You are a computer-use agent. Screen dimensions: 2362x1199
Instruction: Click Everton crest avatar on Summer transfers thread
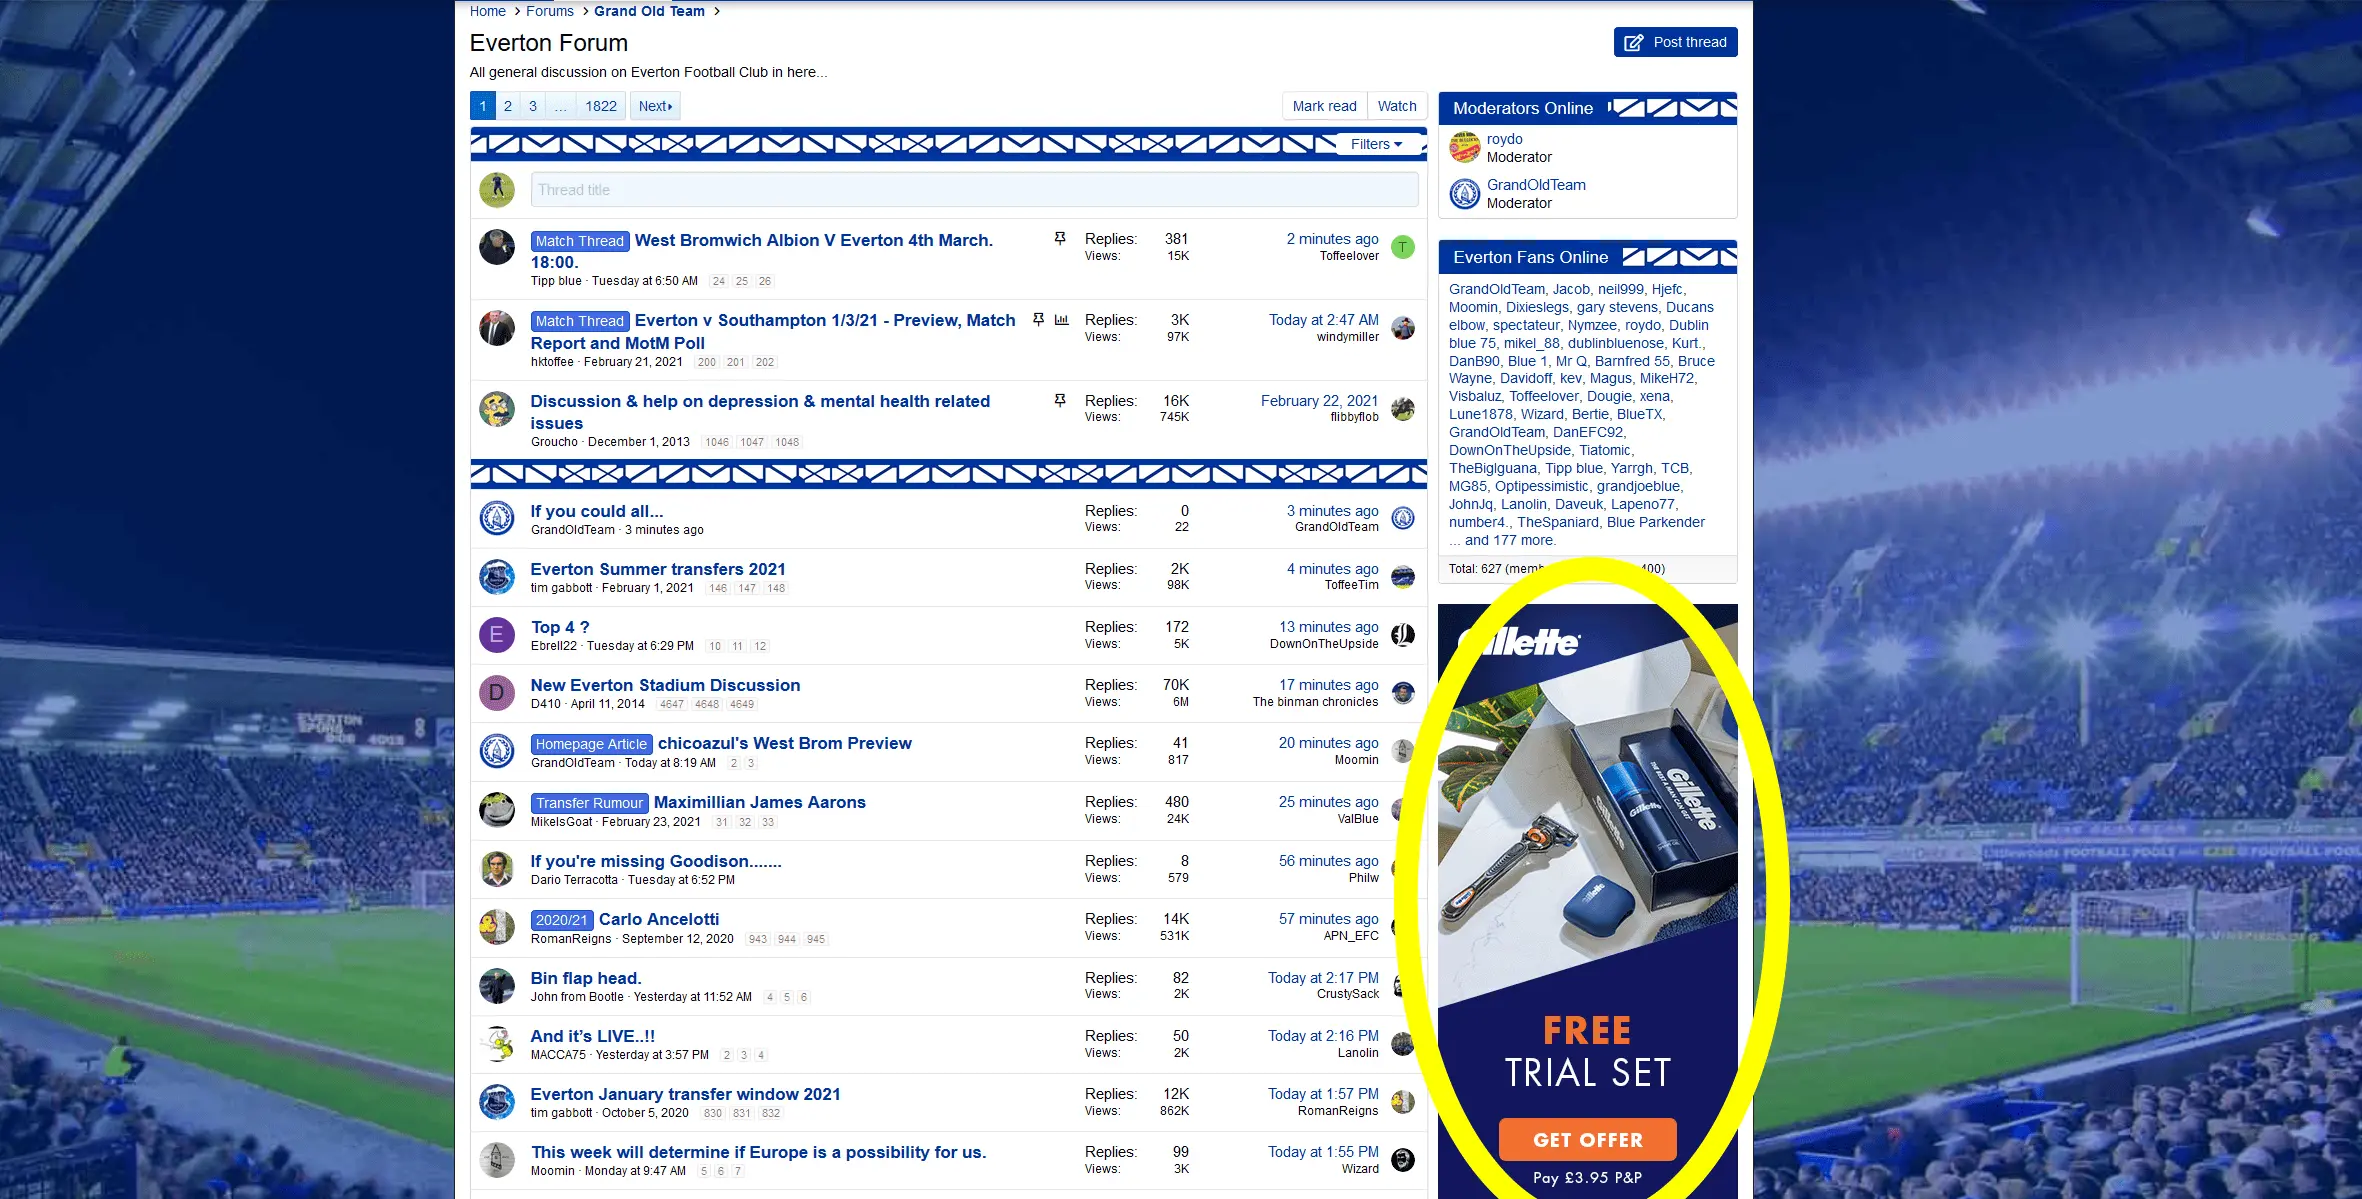(x=497, y=577)
